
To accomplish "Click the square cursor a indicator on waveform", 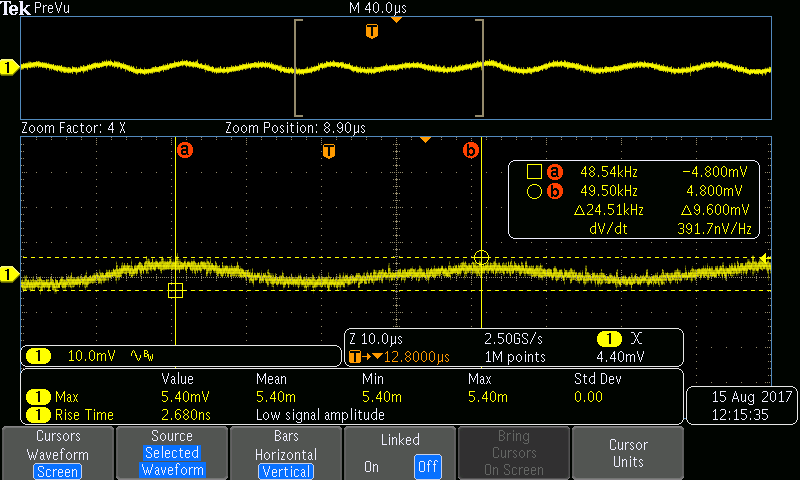I will click(175, 291).
